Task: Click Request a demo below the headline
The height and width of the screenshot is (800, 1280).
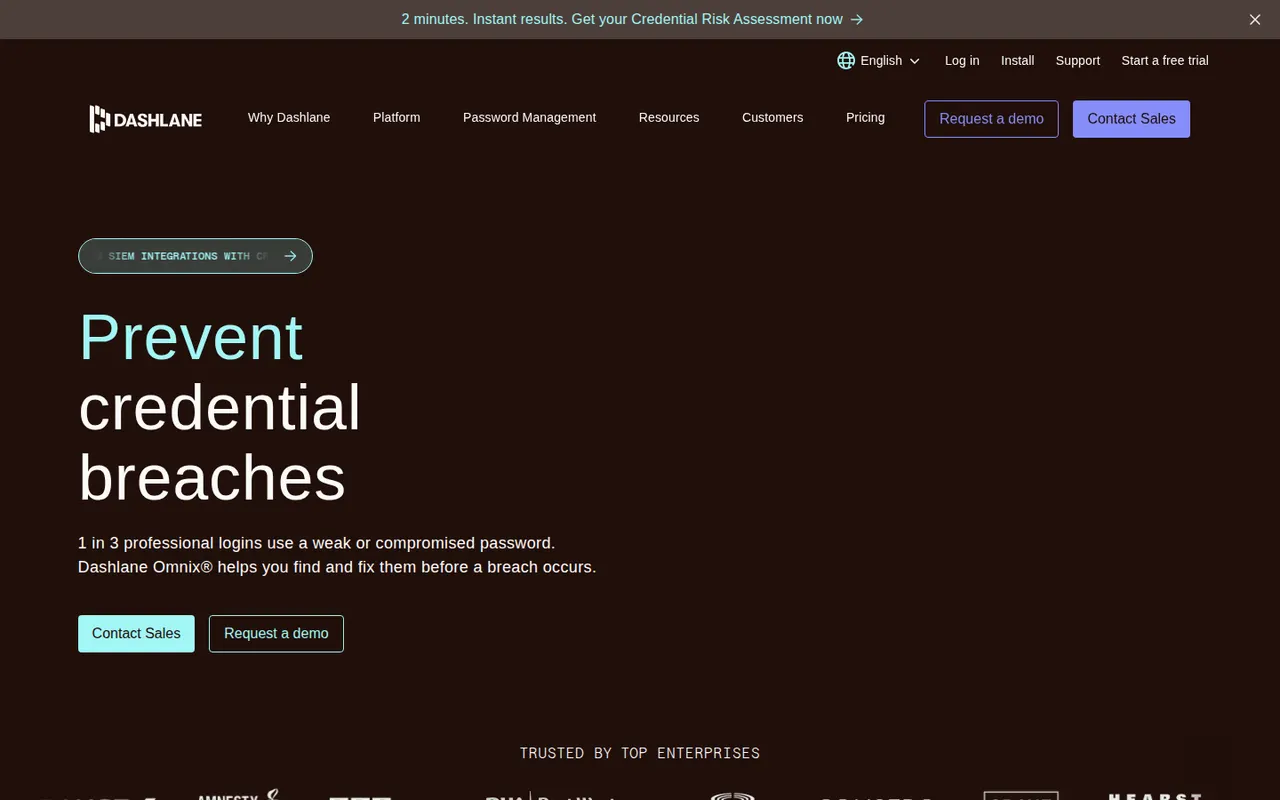Action: [276, 633]
